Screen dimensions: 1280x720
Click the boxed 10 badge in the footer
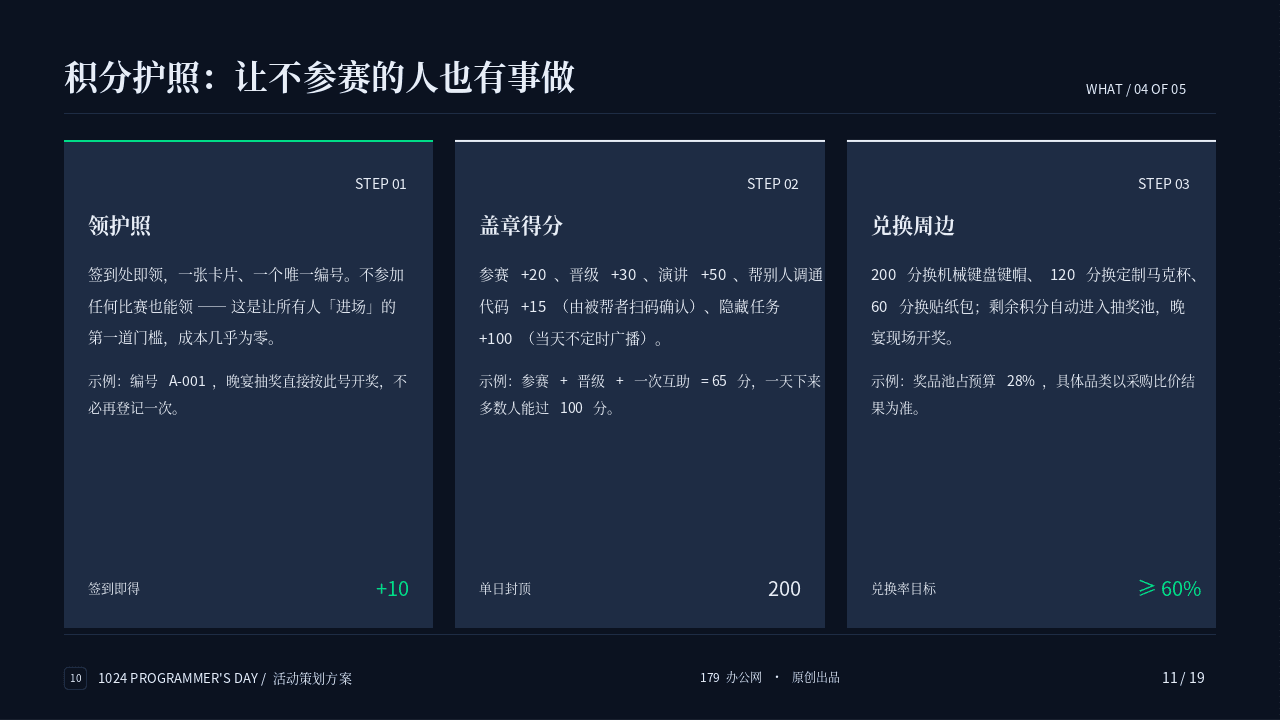click(76, 678)
